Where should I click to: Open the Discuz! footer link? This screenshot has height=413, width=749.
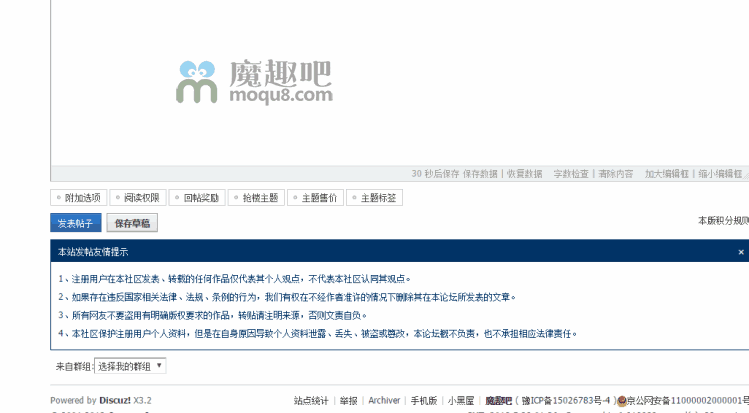(115, 401)
